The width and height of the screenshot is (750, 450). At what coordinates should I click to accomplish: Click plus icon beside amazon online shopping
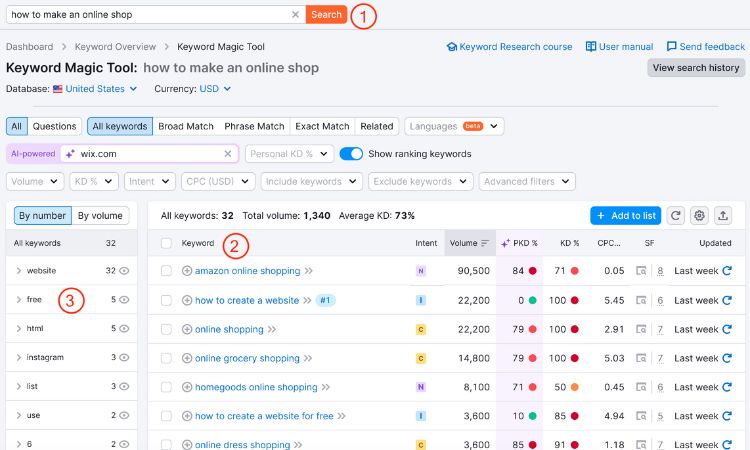(x=187, y=271)
